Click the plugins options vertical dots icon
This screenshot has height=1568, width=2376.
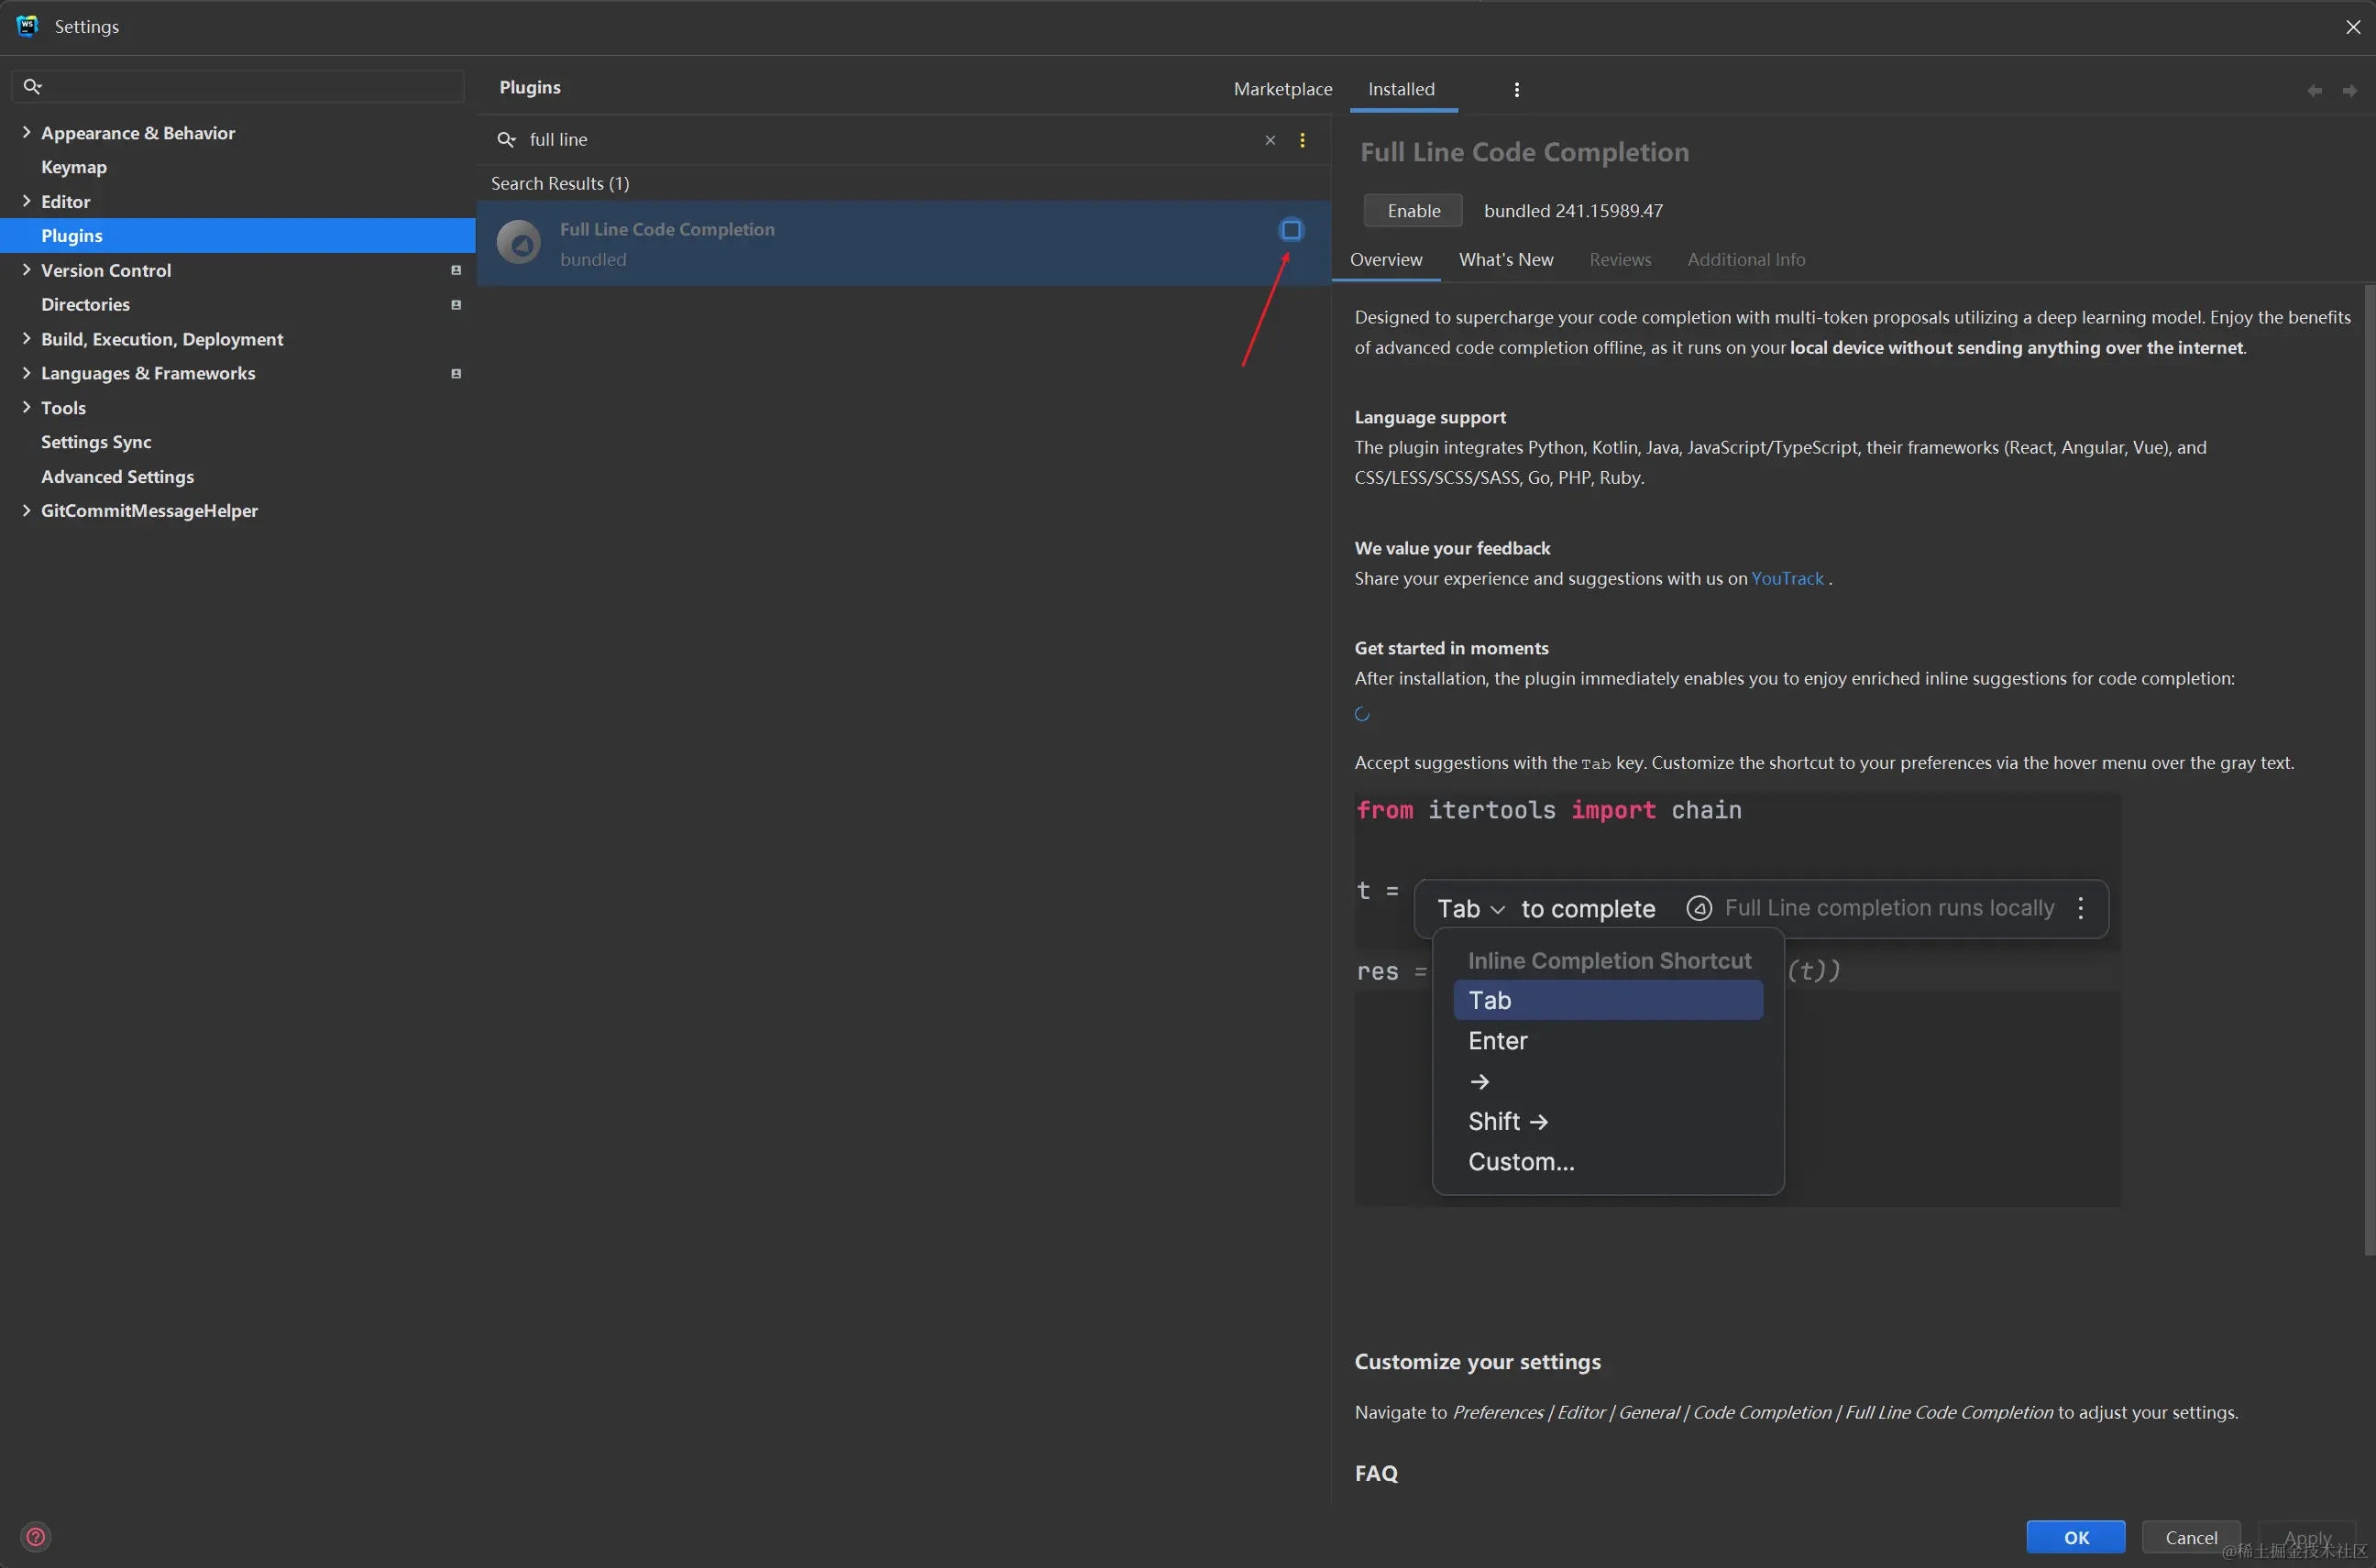1516,90
